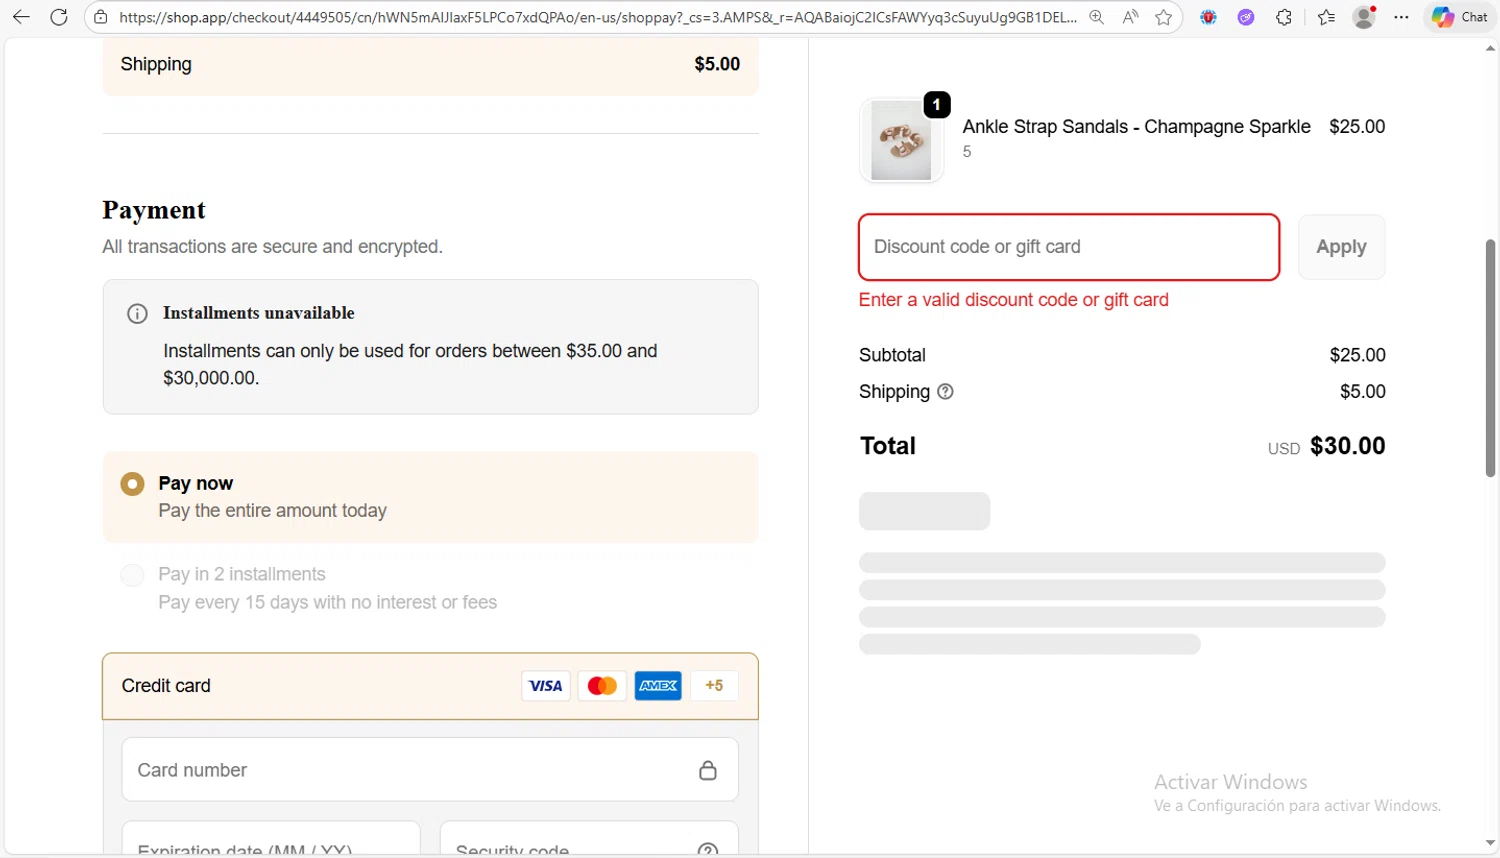1500x858 pixels.
Task: Open the Ankle Strap Sandals product thumbnail
Action: [901, 141]
